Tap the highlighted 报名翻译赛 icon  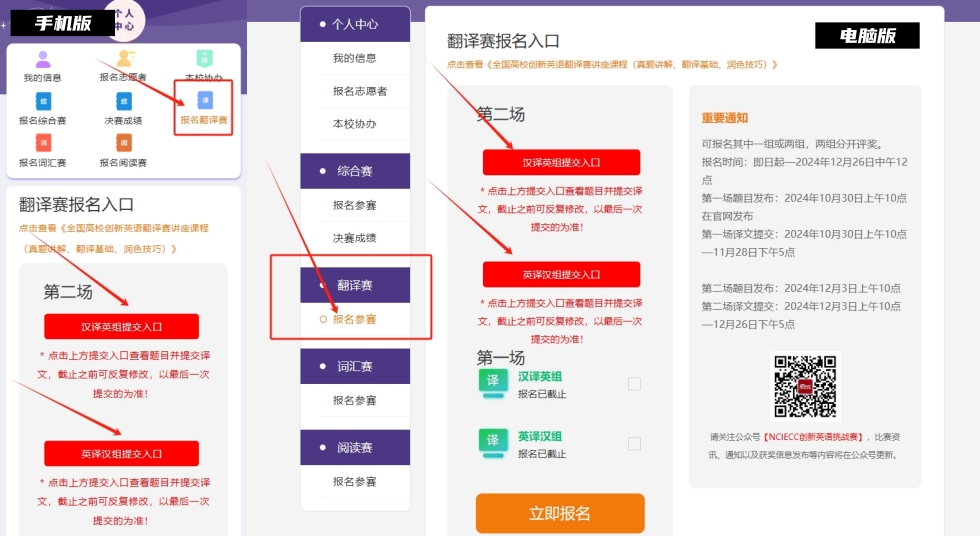pyautogui.click(x=204, y=101)
